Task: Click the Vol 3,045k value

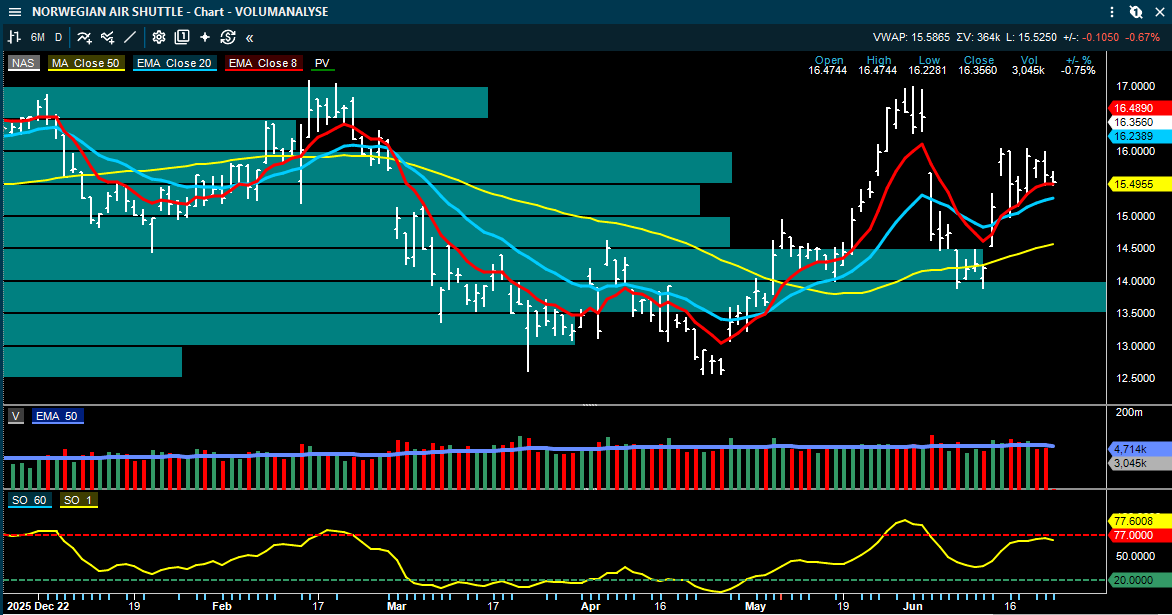Action: (x=1028, y=70)
